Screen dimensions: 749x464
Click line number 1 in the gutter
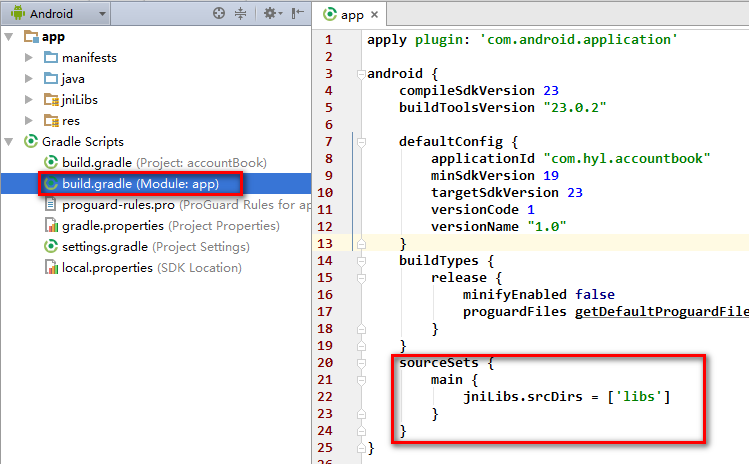pos(328,40)
